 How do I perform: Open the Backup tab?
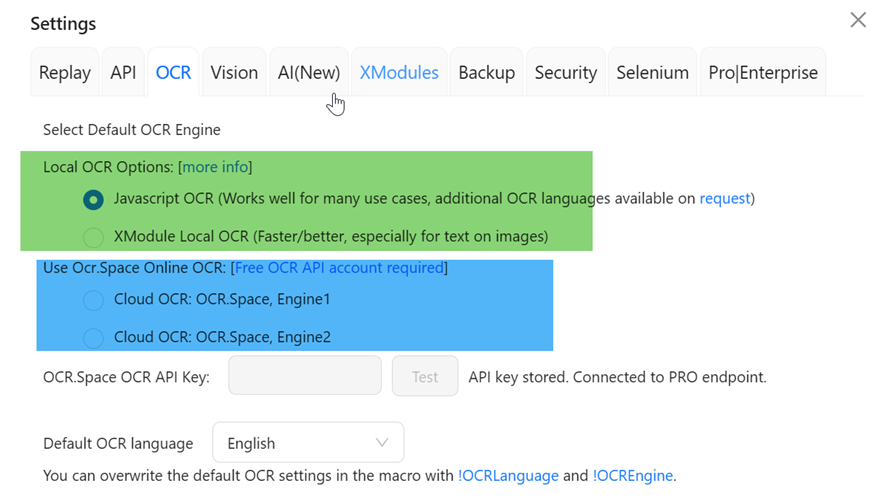click(x=486, y=73)
